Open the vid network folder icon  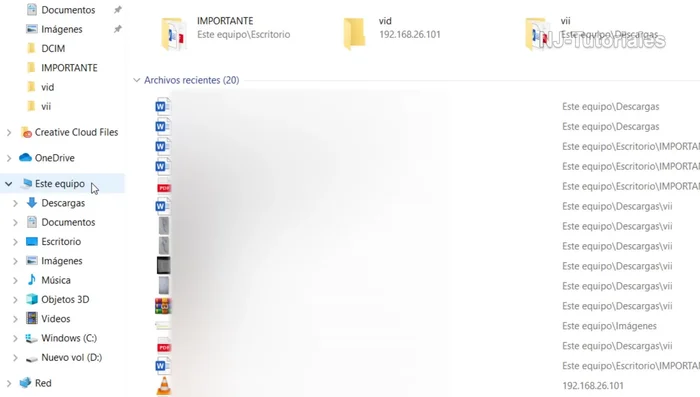[354, 33]
